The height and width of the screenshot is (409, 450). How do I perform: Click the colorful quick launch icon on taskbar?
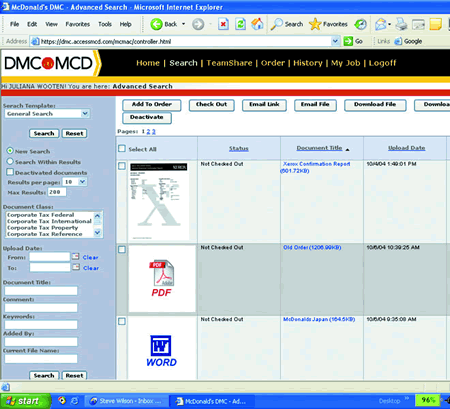click(x=62, y=400)
